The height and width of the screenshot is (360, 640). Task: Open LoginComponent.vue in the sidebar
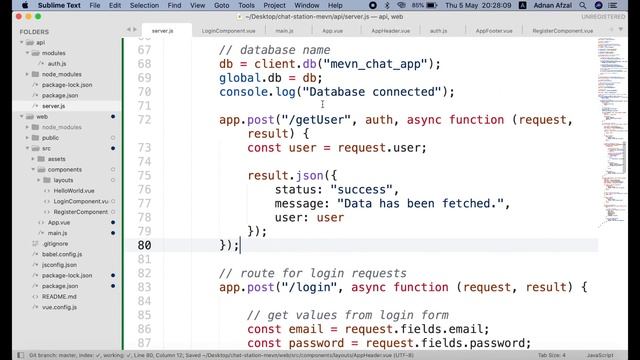point(81,201)
